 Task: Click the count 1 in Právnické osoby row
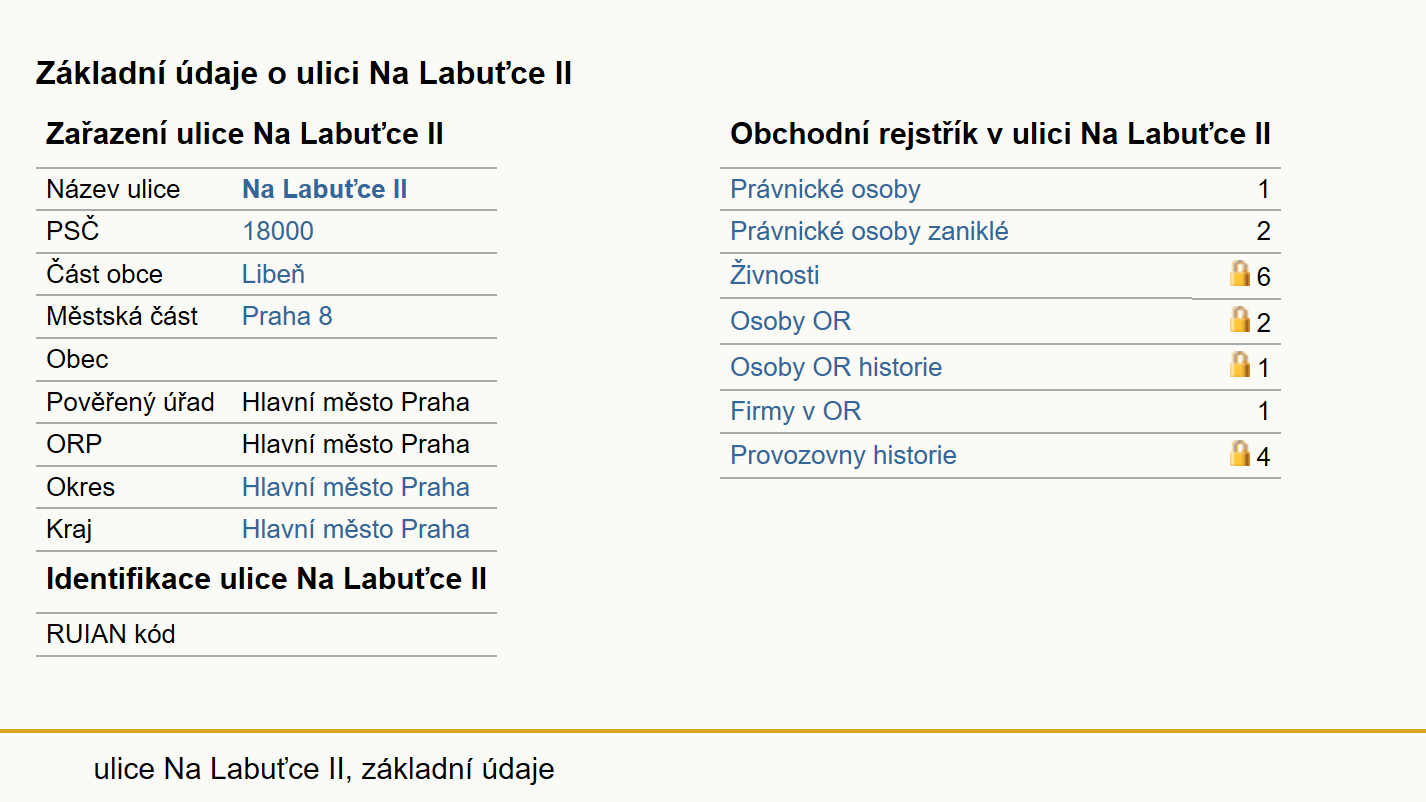point(1263,189)
